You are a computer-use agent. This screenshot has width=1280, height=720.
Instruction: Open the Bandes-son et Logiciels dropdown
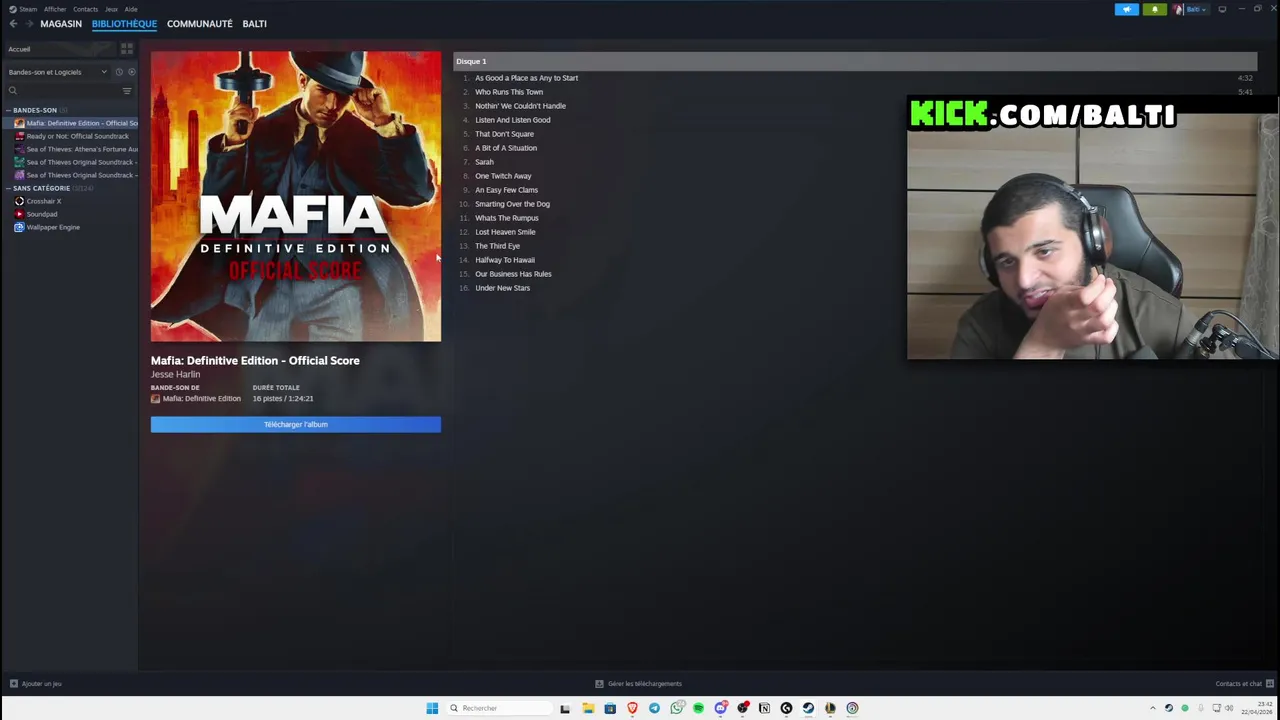click(x=58, y=72)
